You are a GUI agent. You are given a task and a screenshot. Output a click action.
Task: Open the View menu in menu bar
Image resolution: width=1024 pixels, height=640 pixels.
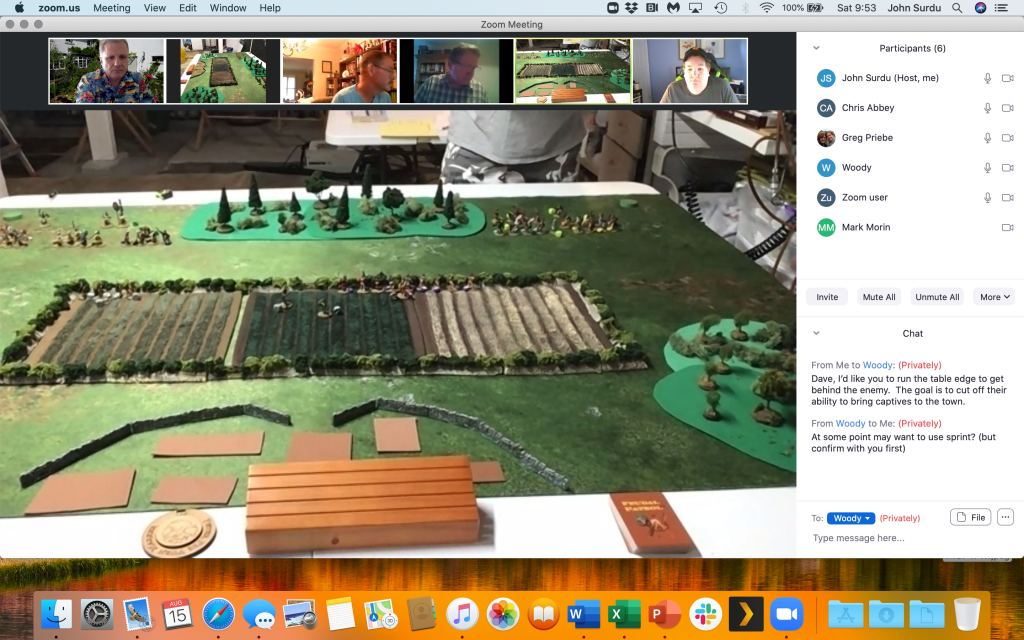coord(155,8)
